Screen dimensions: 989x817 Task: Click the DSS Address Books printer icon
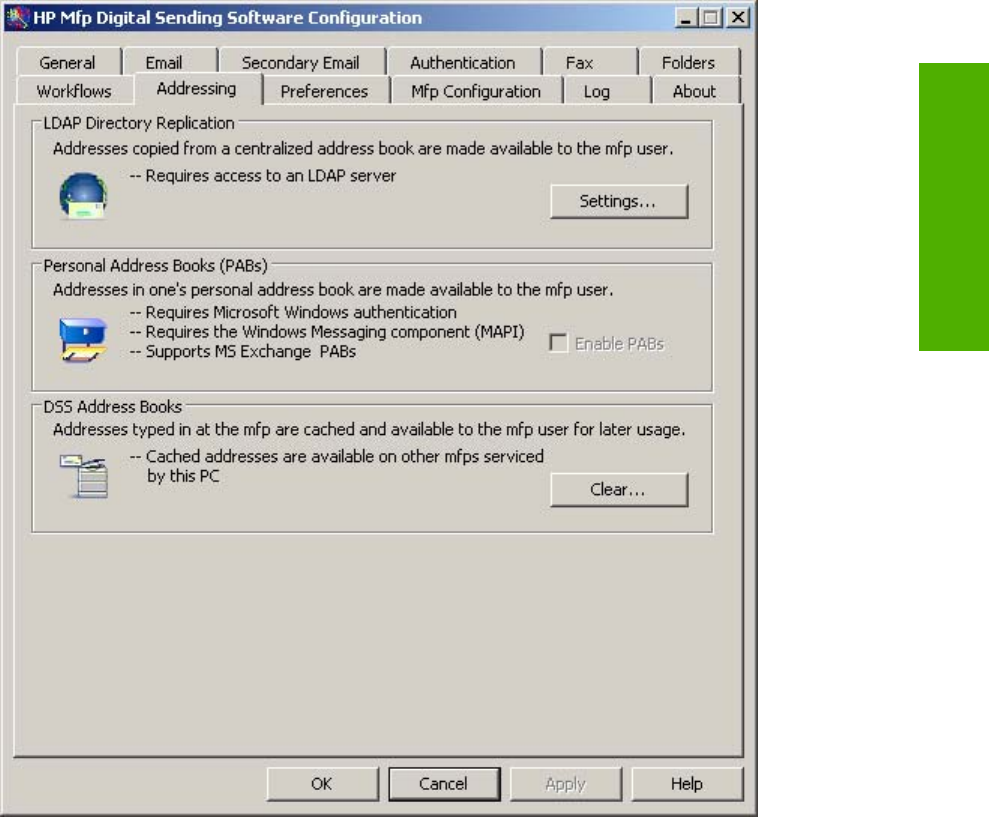[x=84, y=476]
